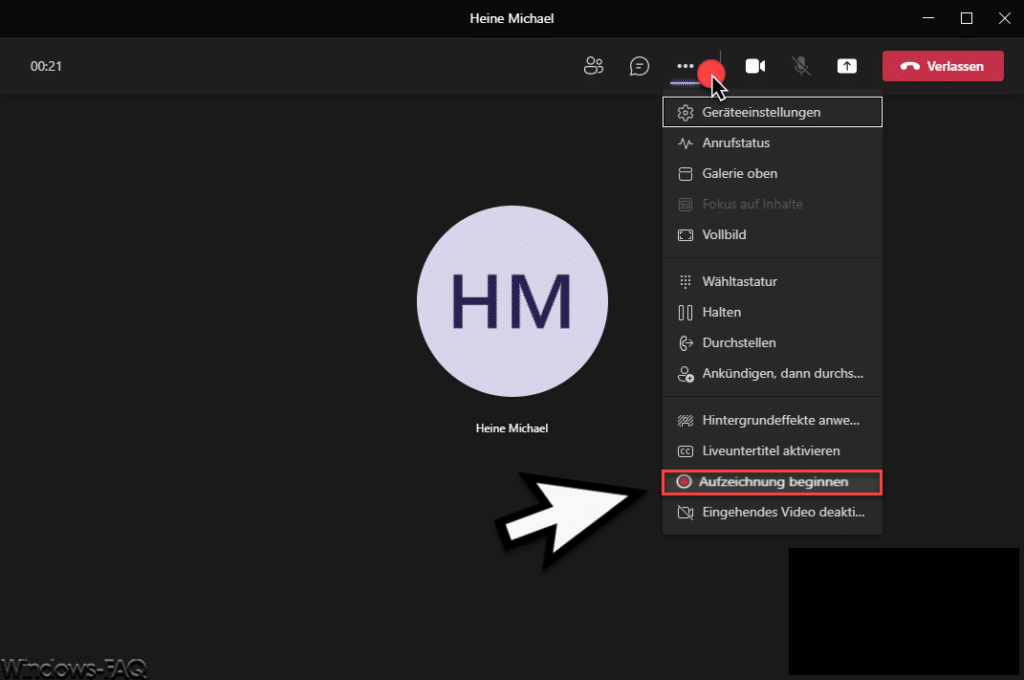The width and height of the screenshot is (1024, 680).
Task: Enable Liveuntertitel aktivieren
Action: (x=772, y=451)
